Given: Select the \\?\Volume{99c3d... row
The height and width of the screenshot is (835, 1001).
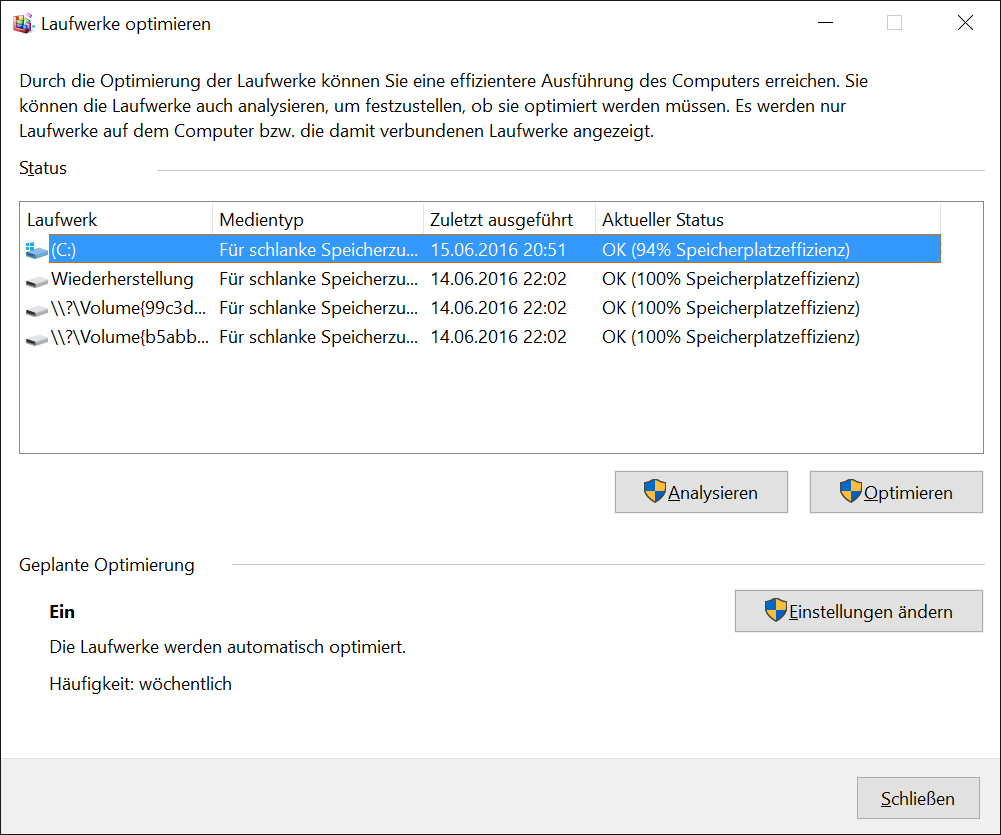Looking at the screenshot, I should [x=483, y=308].
